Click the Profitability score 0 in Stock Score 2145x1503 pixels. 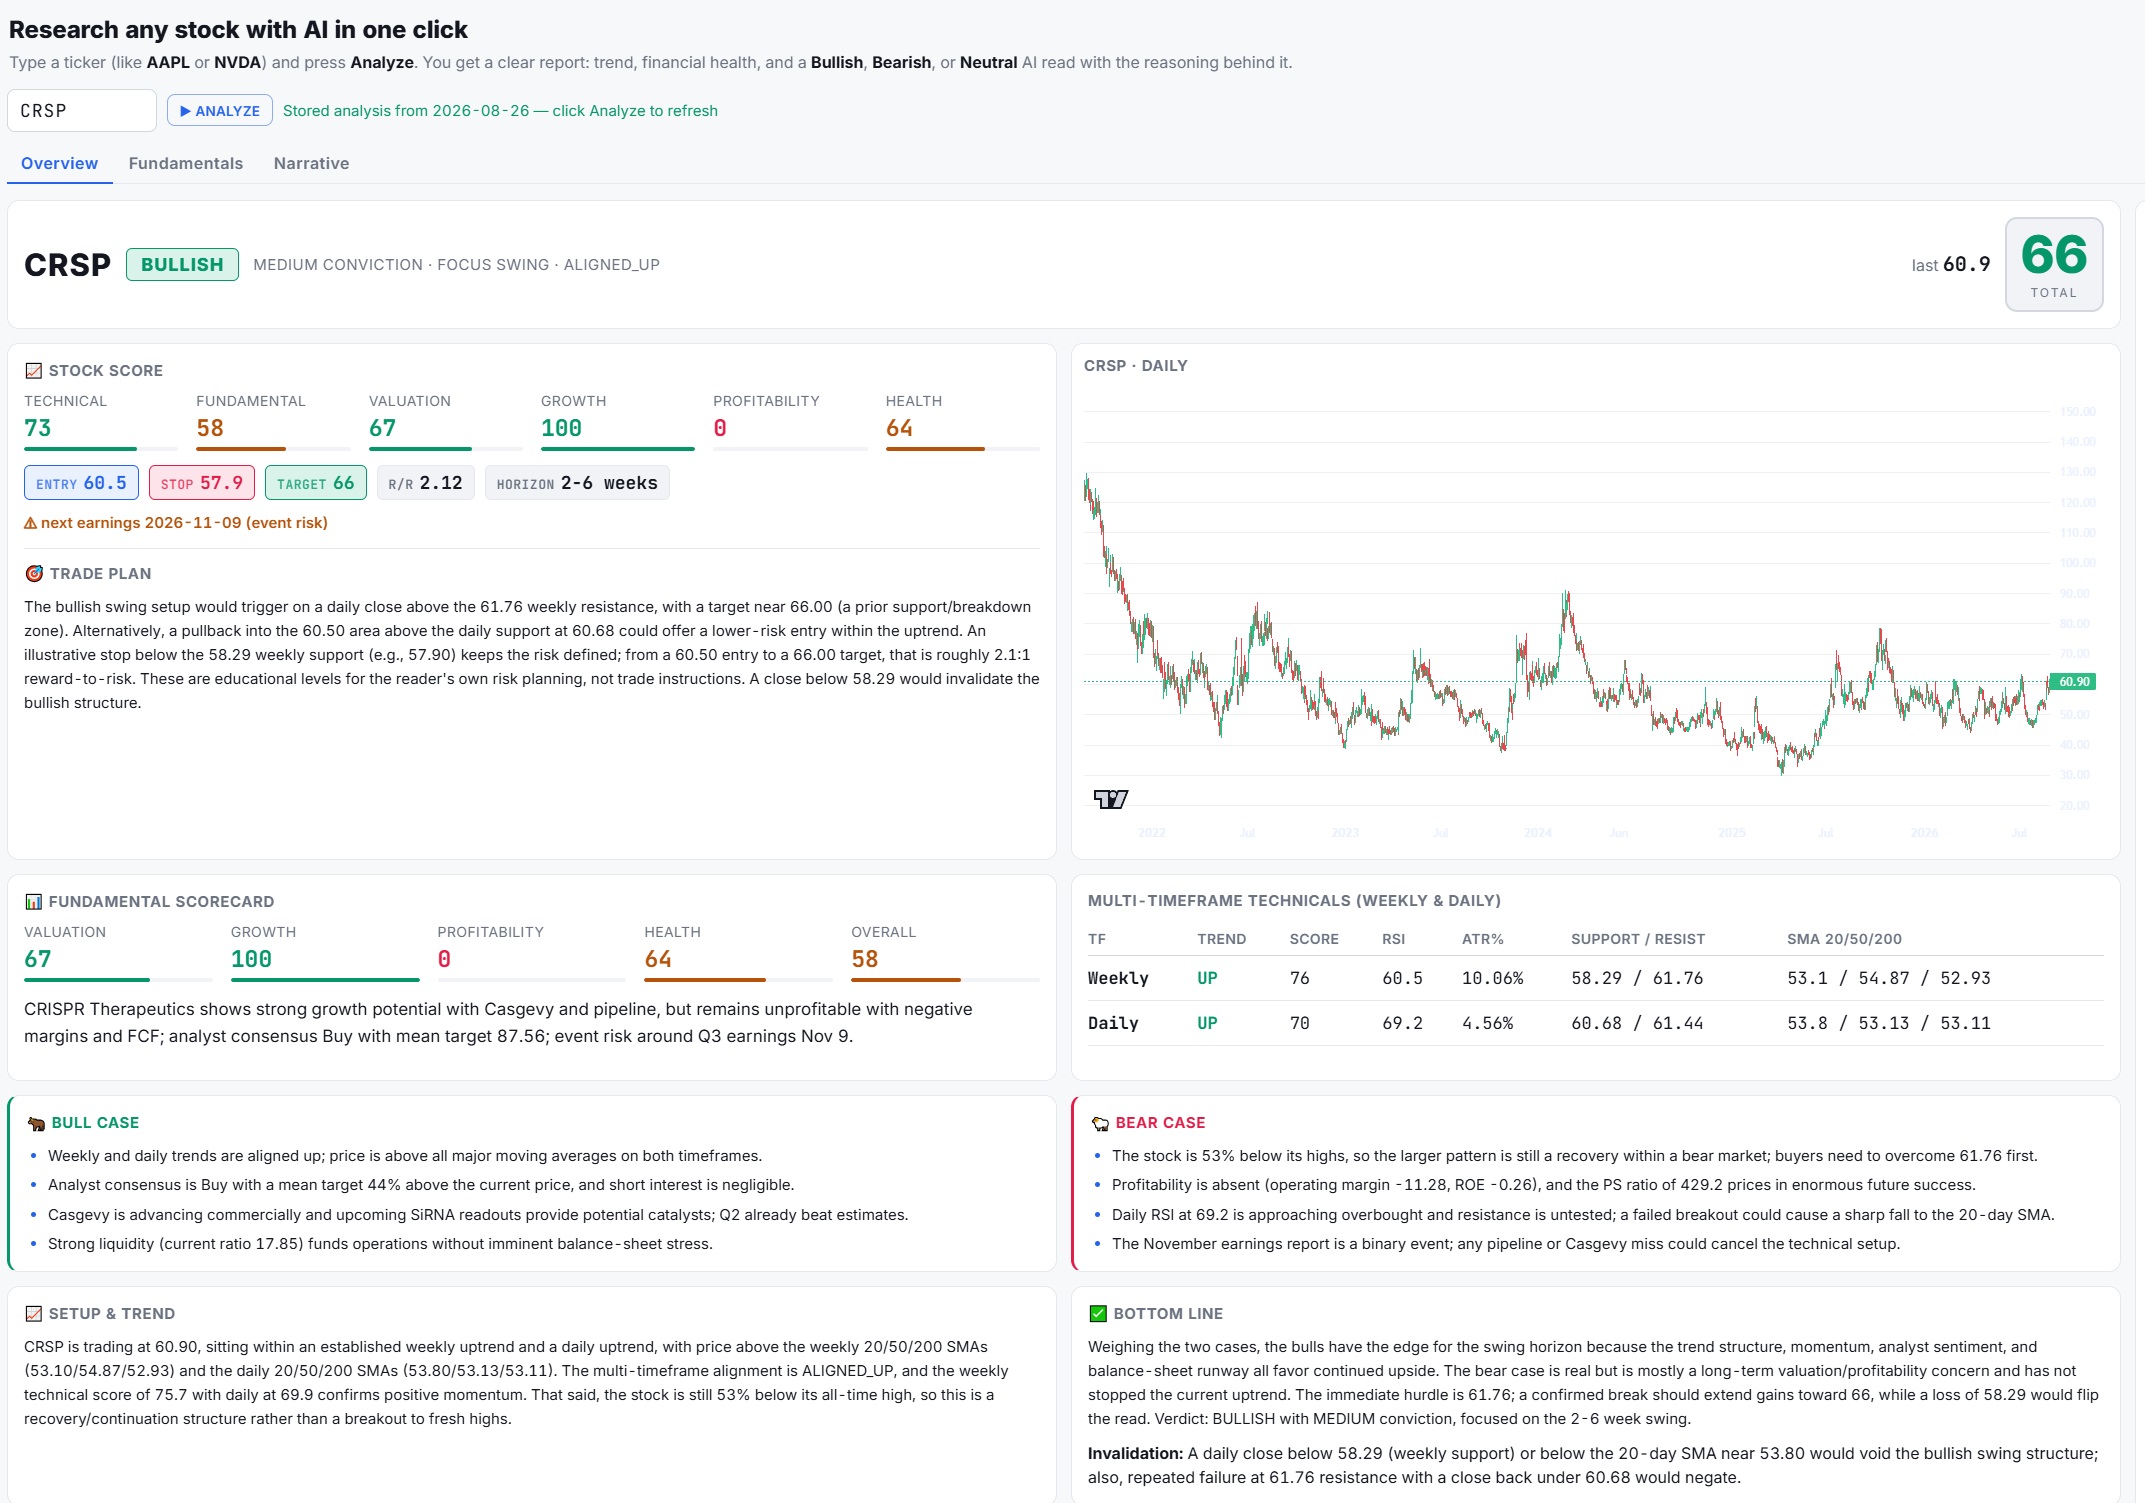coord(720,428)
